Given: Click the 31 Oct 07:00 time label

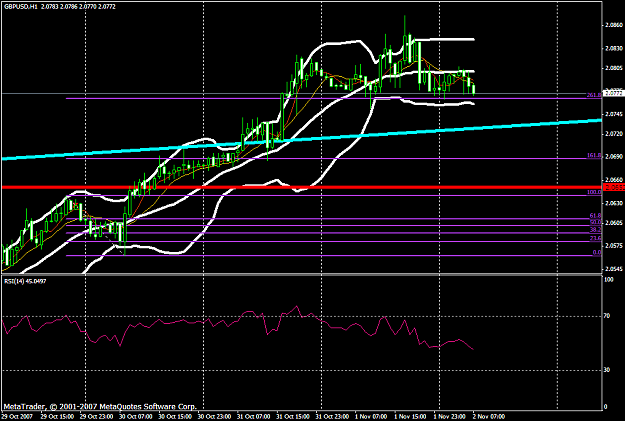Looking at the screenshot, I should click(x=254, y=417).
